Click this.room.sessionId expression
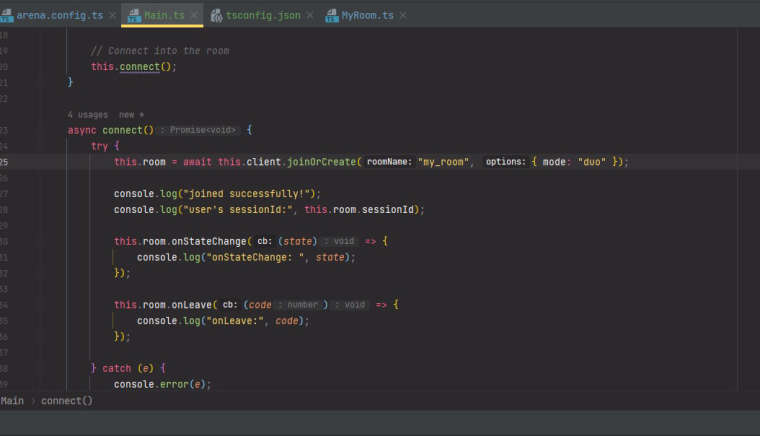The image size is (760, 436). click(x=359, y=209)
